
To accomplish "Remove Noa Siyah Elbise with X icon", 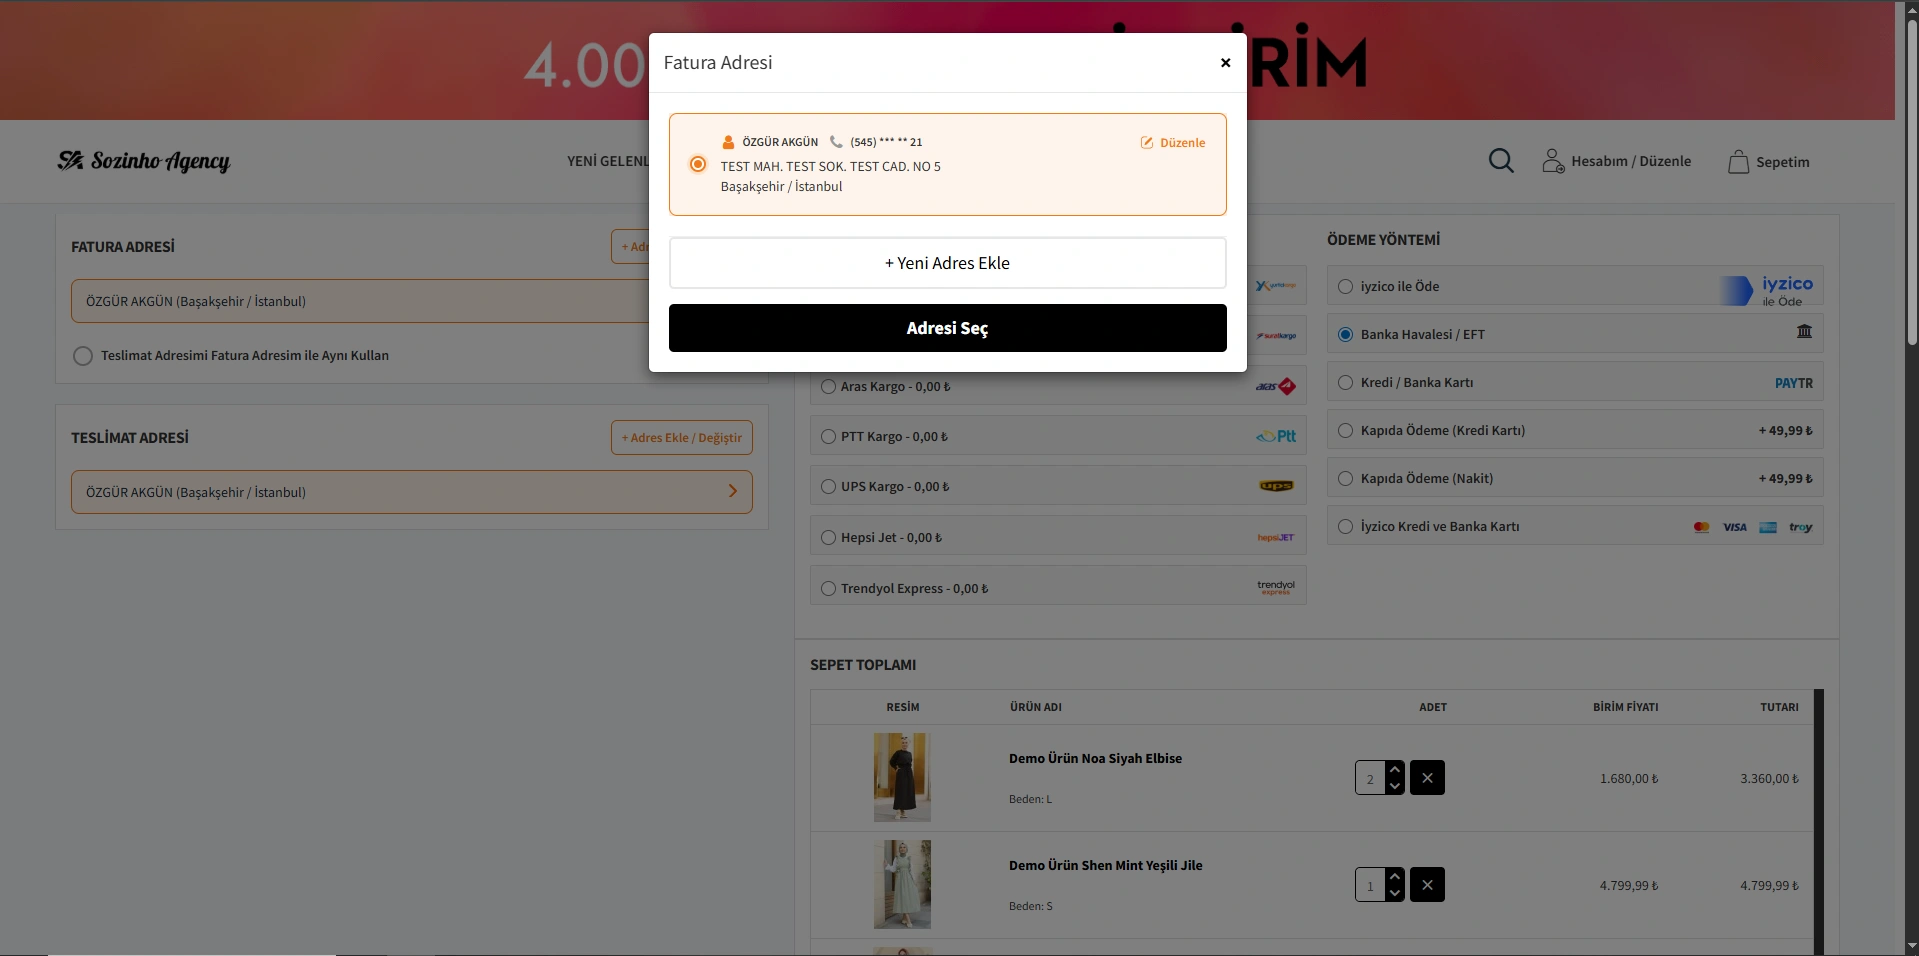I will 1427,778.
